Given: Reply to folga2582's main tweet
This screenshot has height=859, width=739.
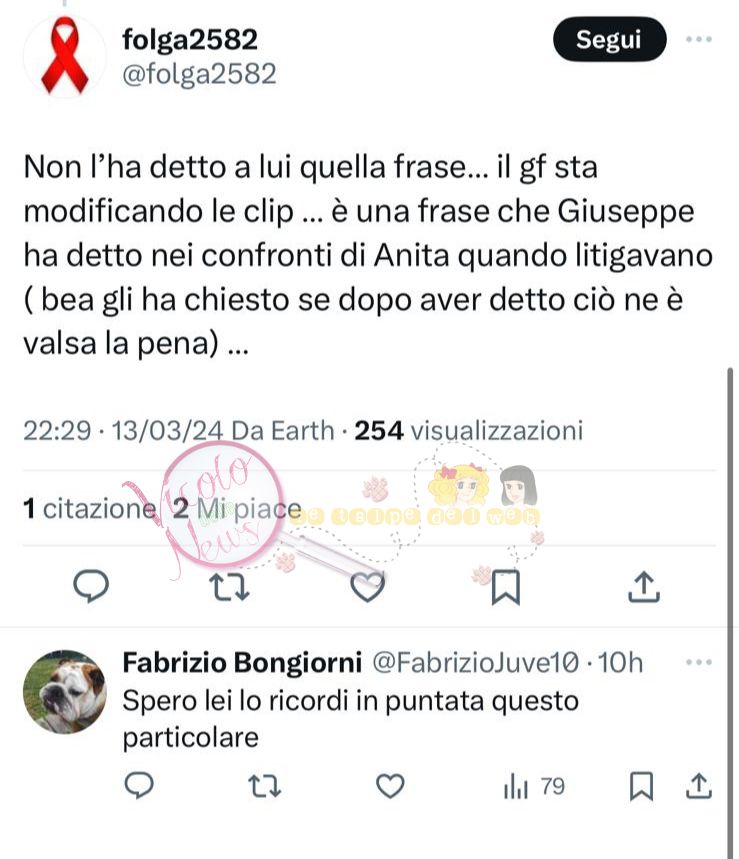Looking at the screenshot, I should (x=91, y=586).
